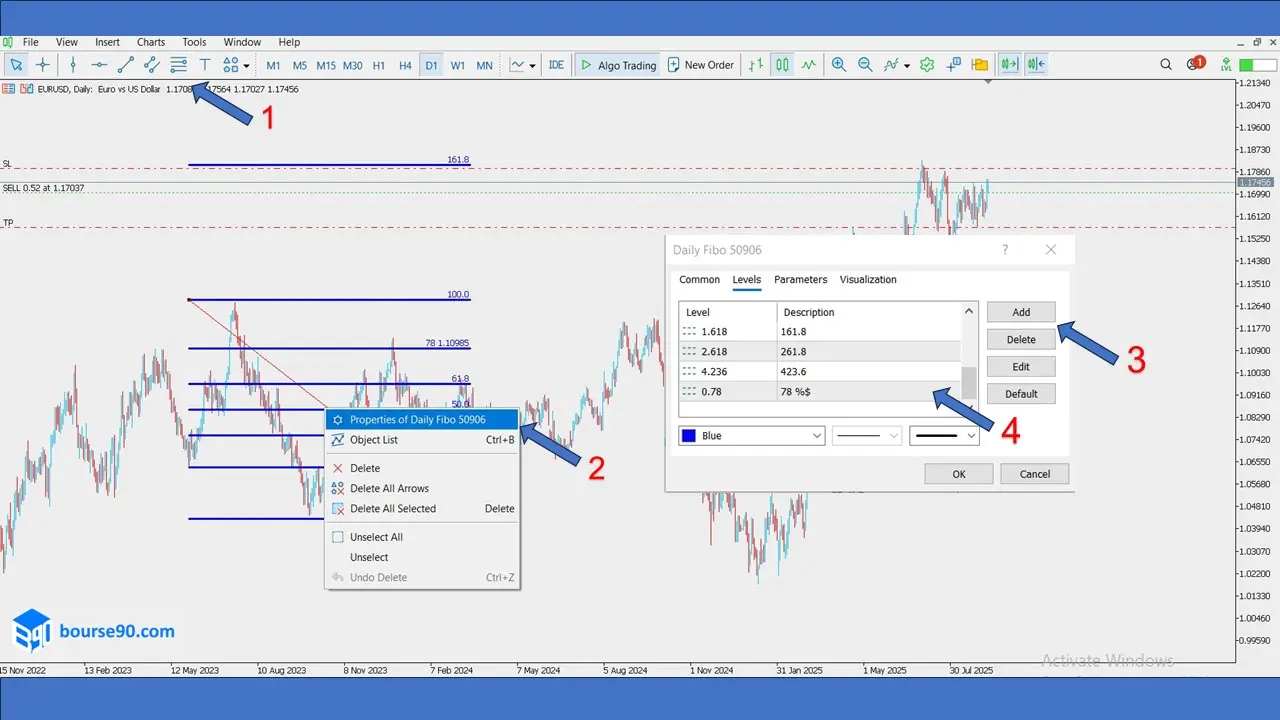Choose Object List from context menu
This screenshot has width=1280, height=720.
(374, 440)
